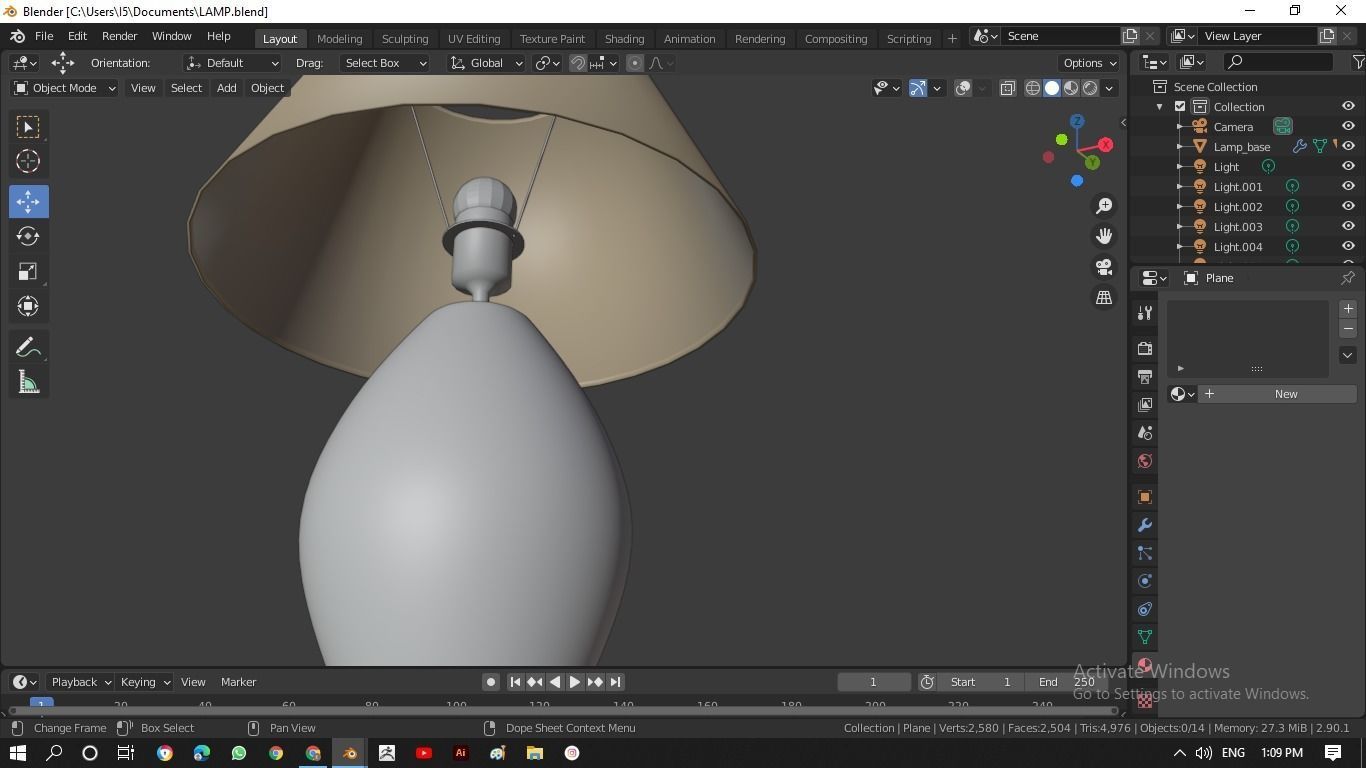Open Playback dropdown in timeline
The height and width of the screenshot is (768, 1366).
[80, 682]
